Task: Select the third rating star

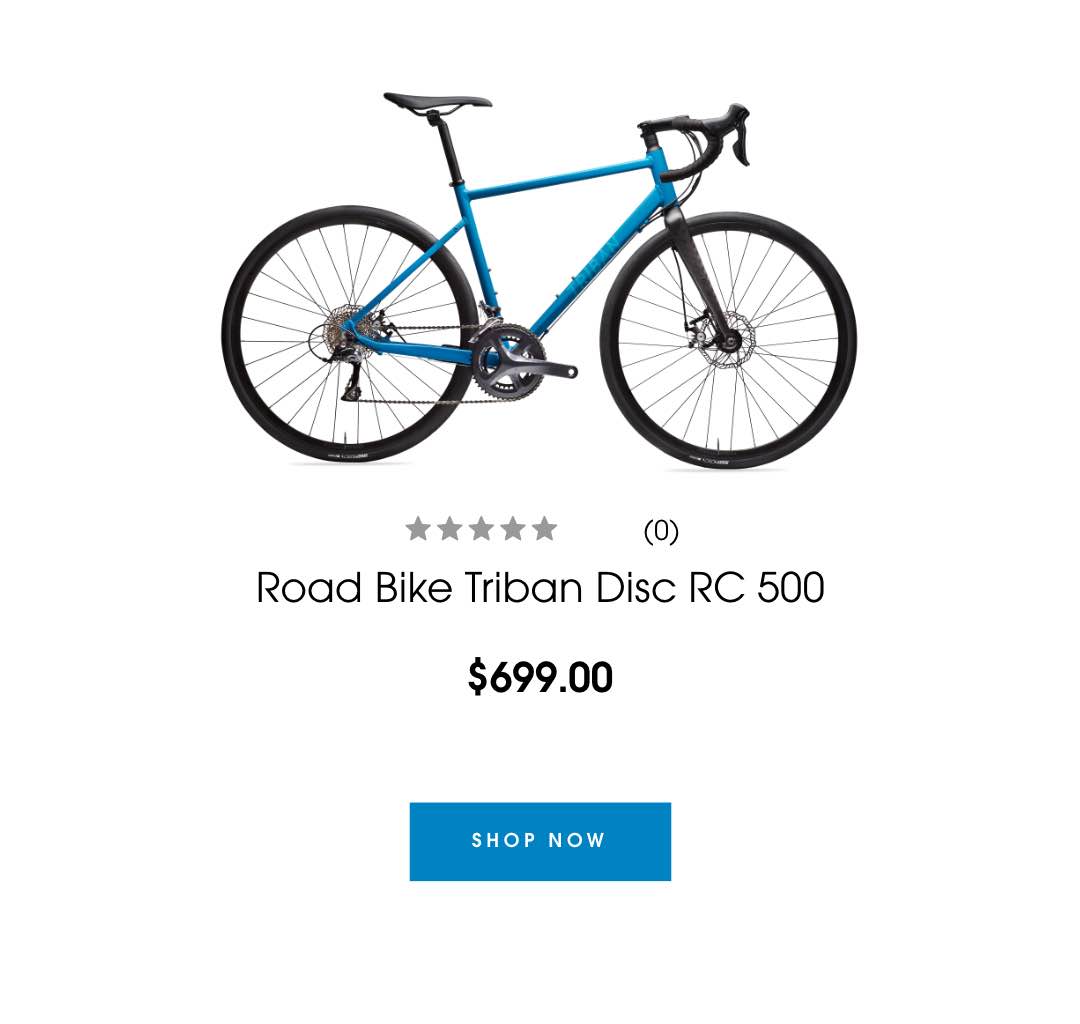Action: click(x=481, y=529)
